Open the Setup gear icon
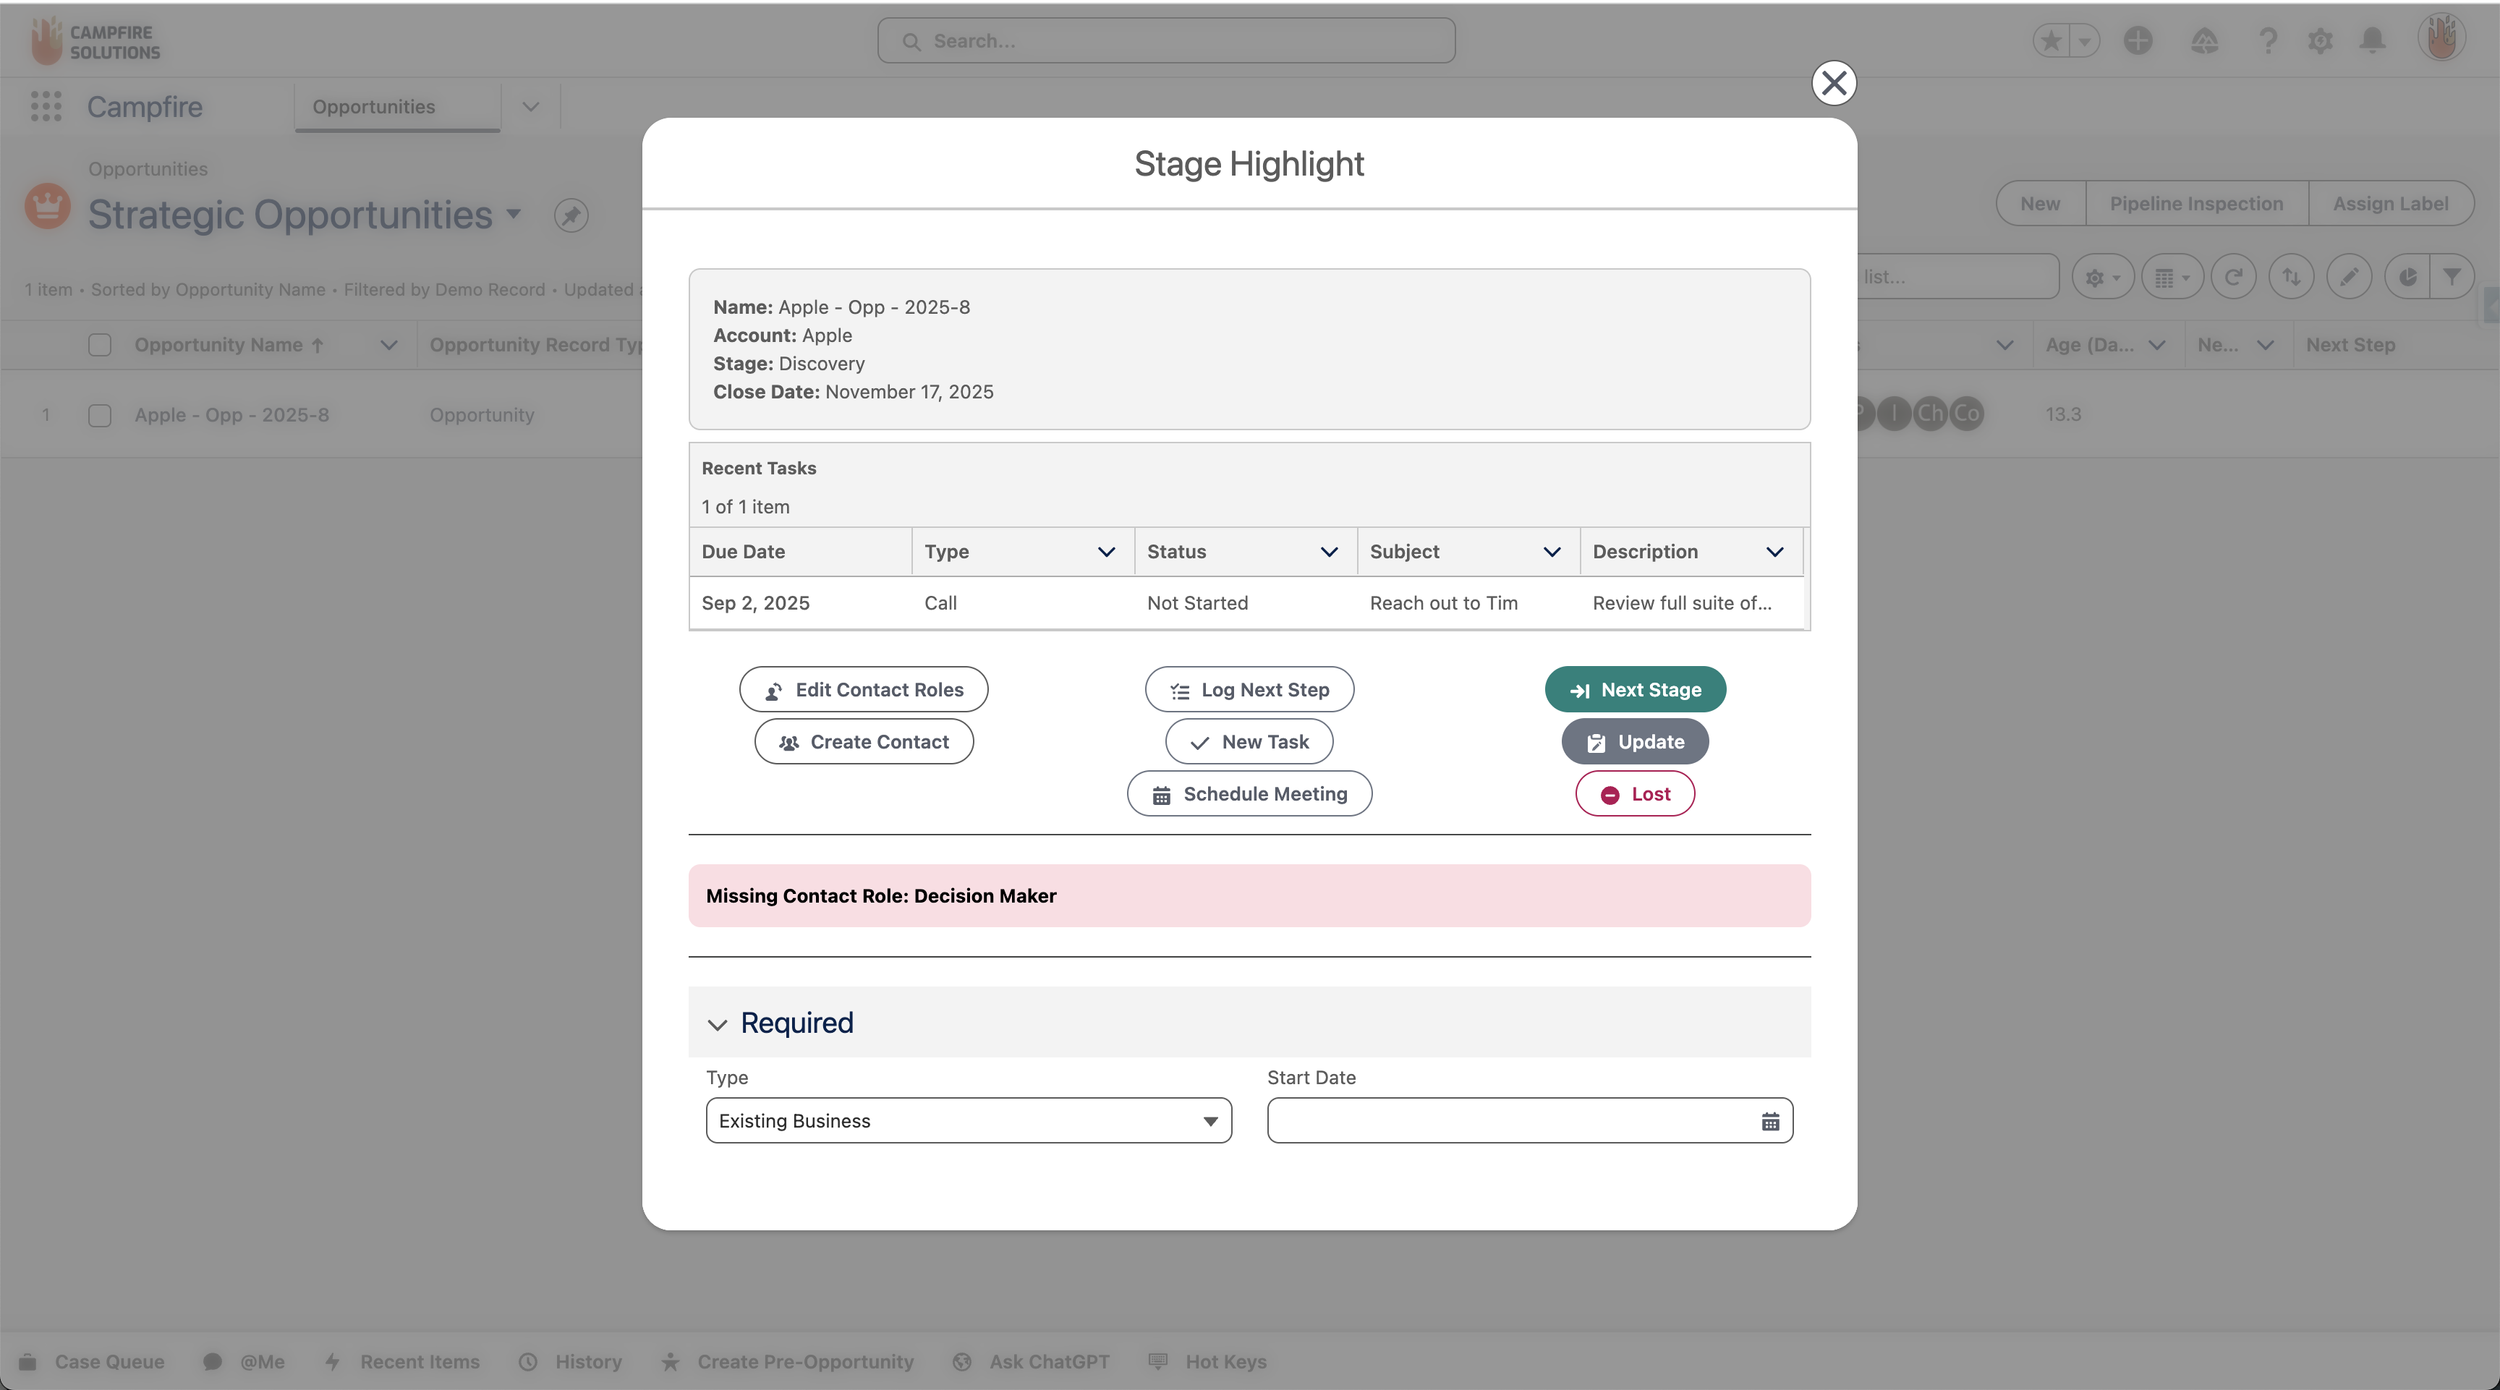This screenshot has height=1390, width=2500. 2320,40
